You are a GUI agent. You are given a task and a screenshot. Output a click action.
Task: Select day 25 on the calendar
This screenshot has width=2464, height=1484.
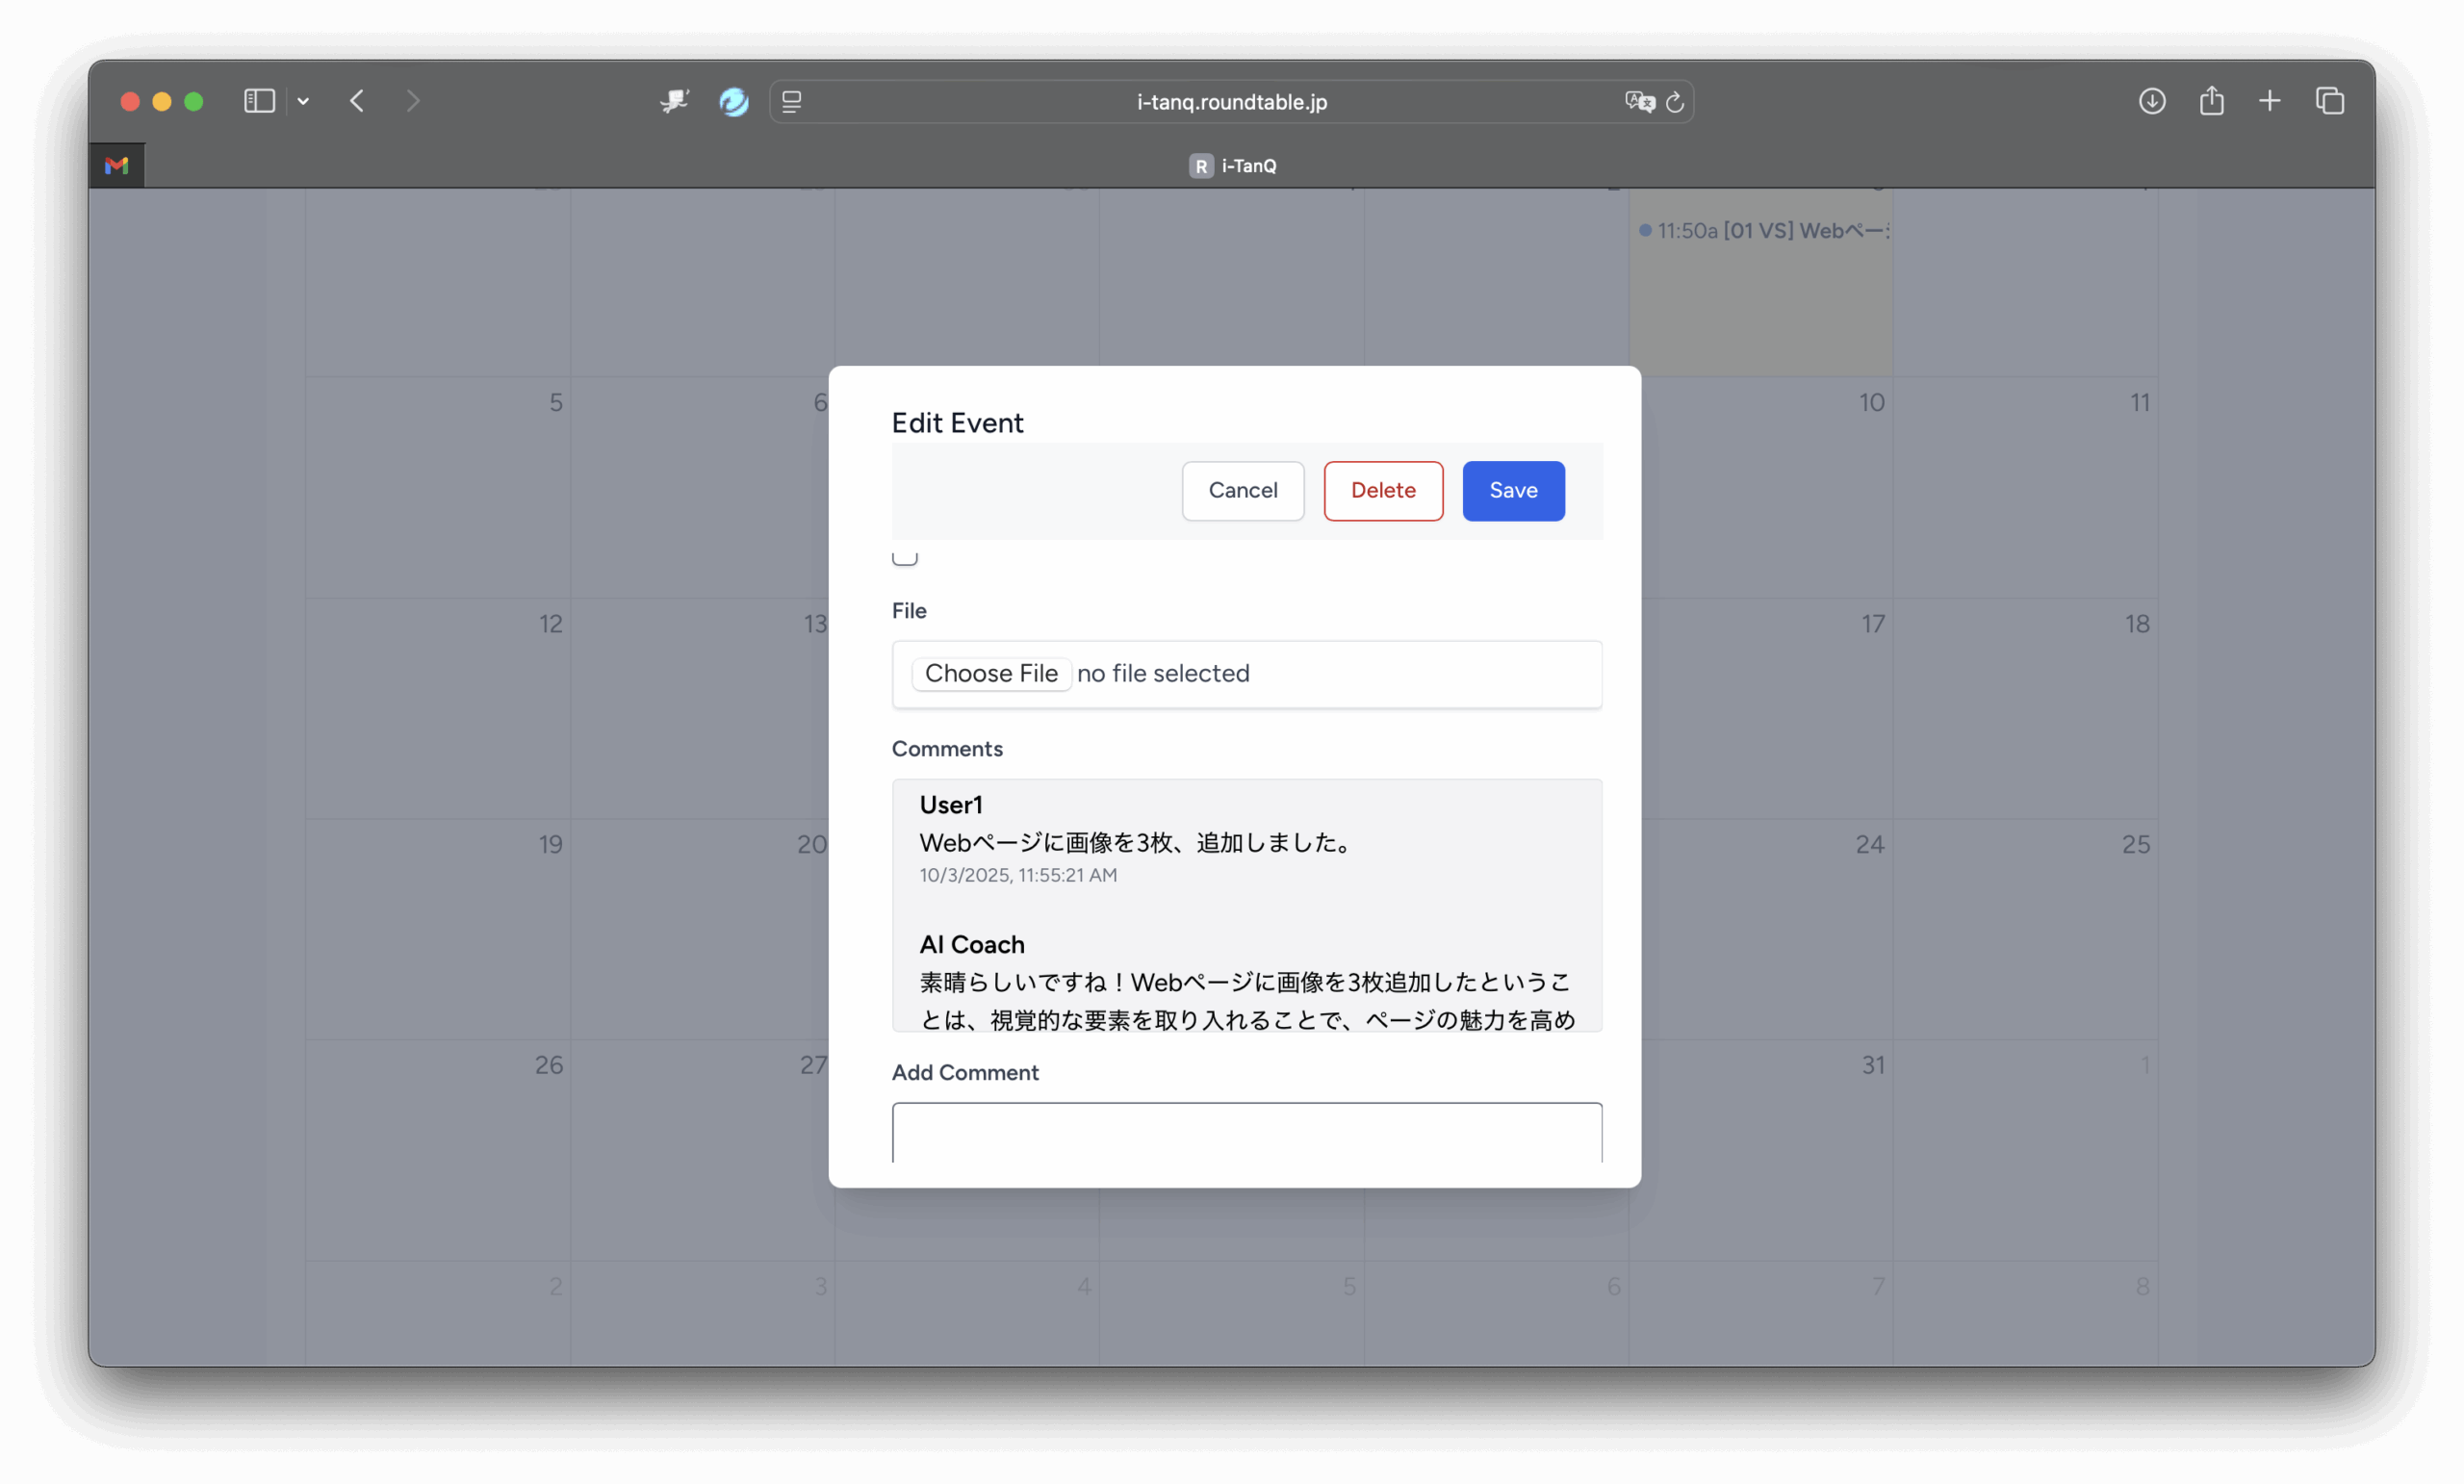pos(2136,844)
